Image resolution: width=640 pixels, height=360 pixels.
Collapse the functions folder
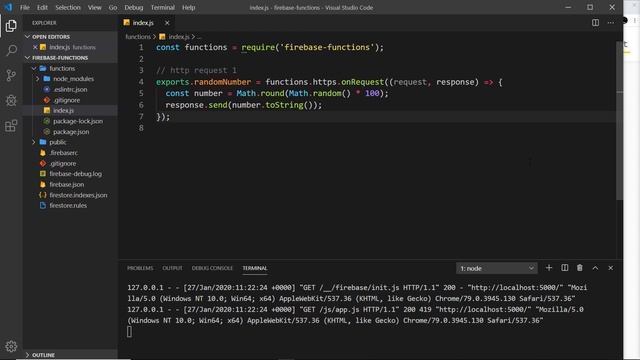pyautogui.click(x=34, y=69)
